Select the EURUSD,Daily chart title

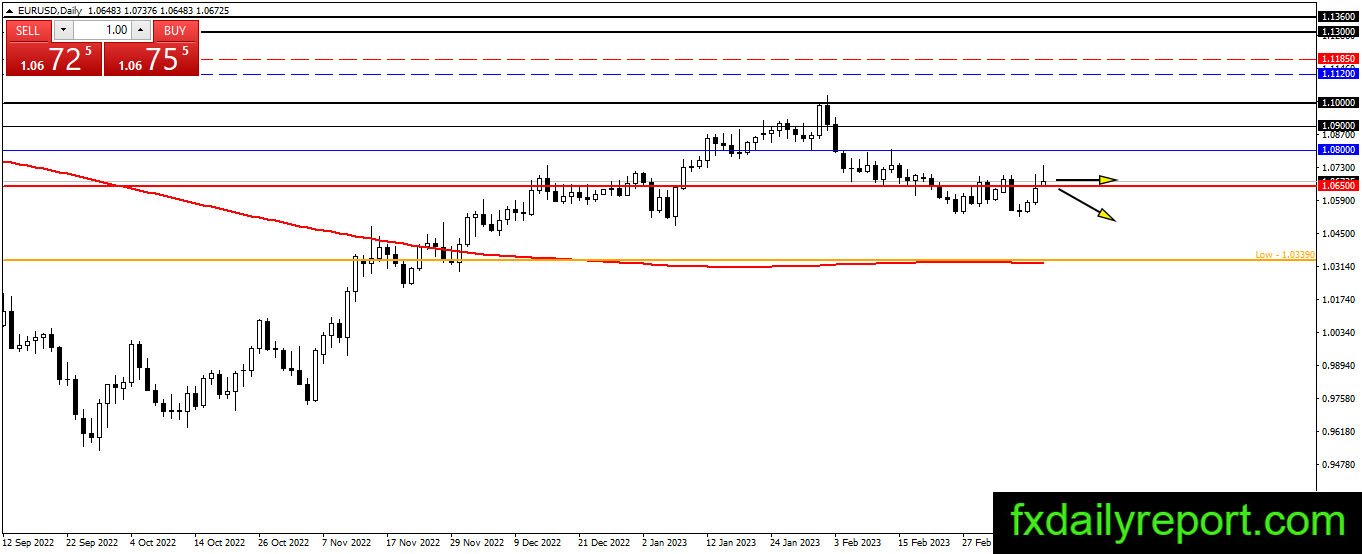[x=52, y=10]
